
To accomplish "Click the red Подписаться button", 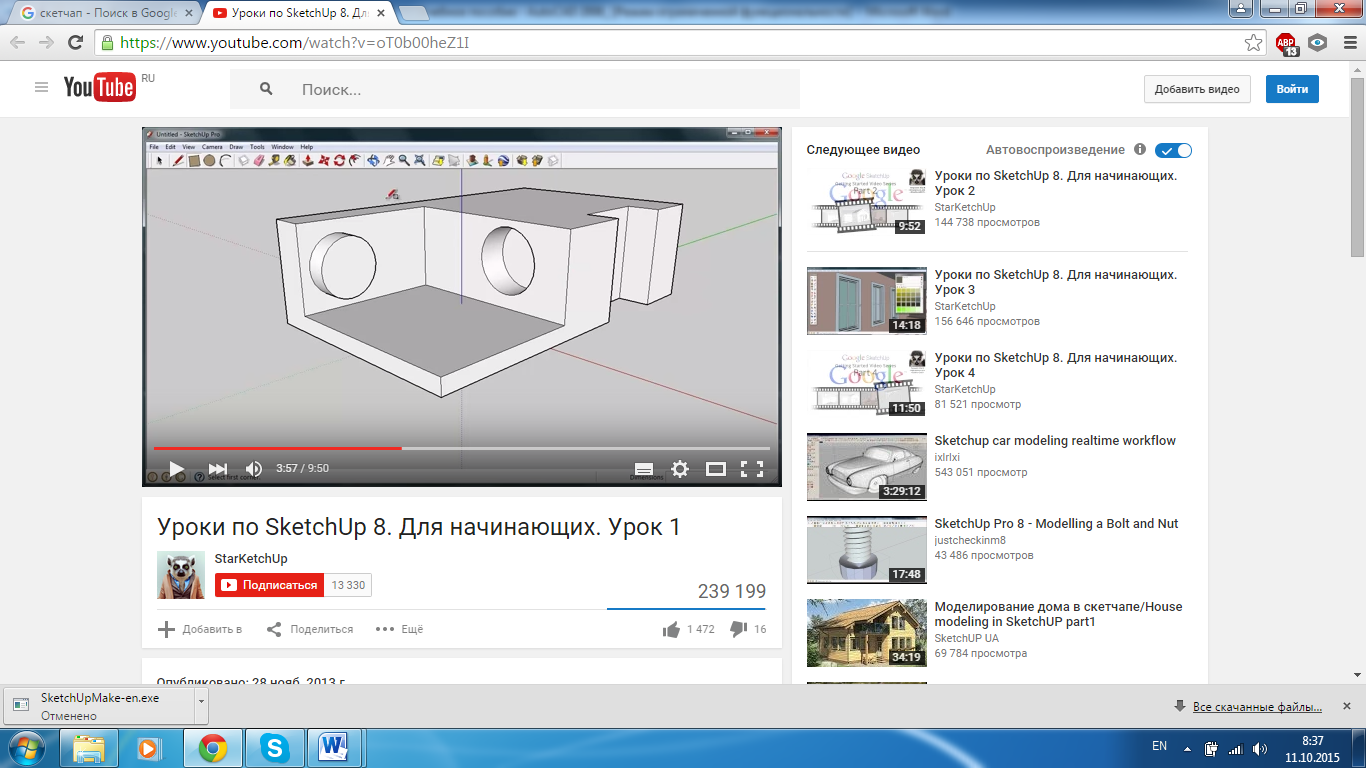I will (x=269, y=585).
